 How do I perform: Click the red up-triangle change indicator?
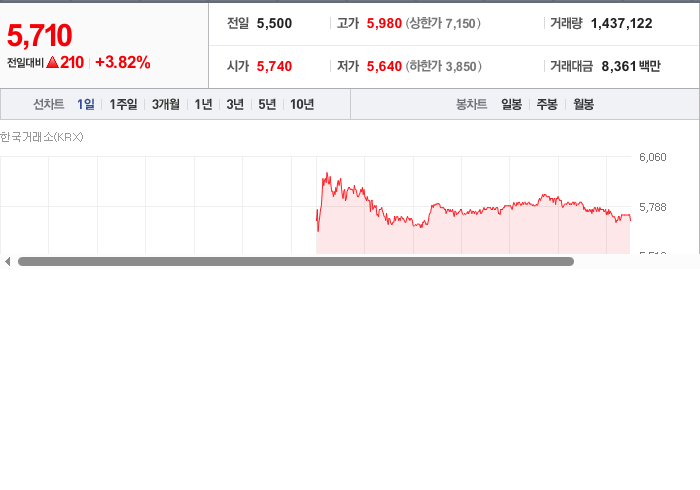click(x=52, y=62)
